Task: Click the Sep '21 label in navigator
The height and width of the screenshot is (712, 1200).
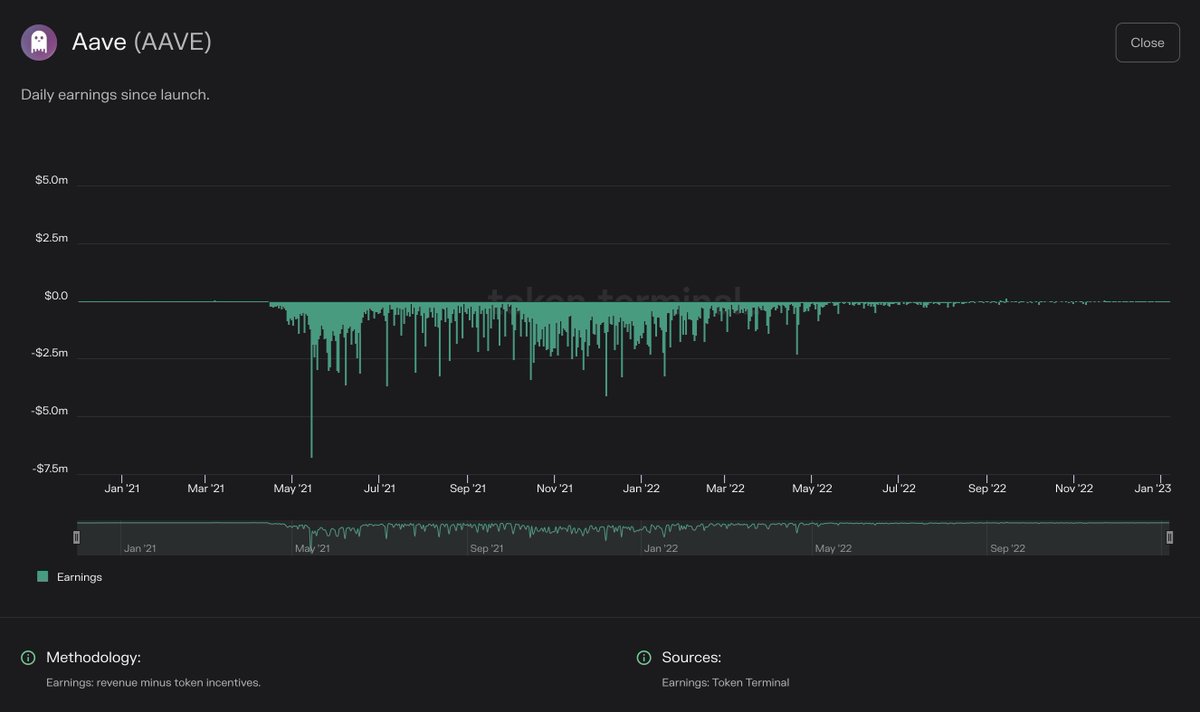Action: (x=485, y=549)
